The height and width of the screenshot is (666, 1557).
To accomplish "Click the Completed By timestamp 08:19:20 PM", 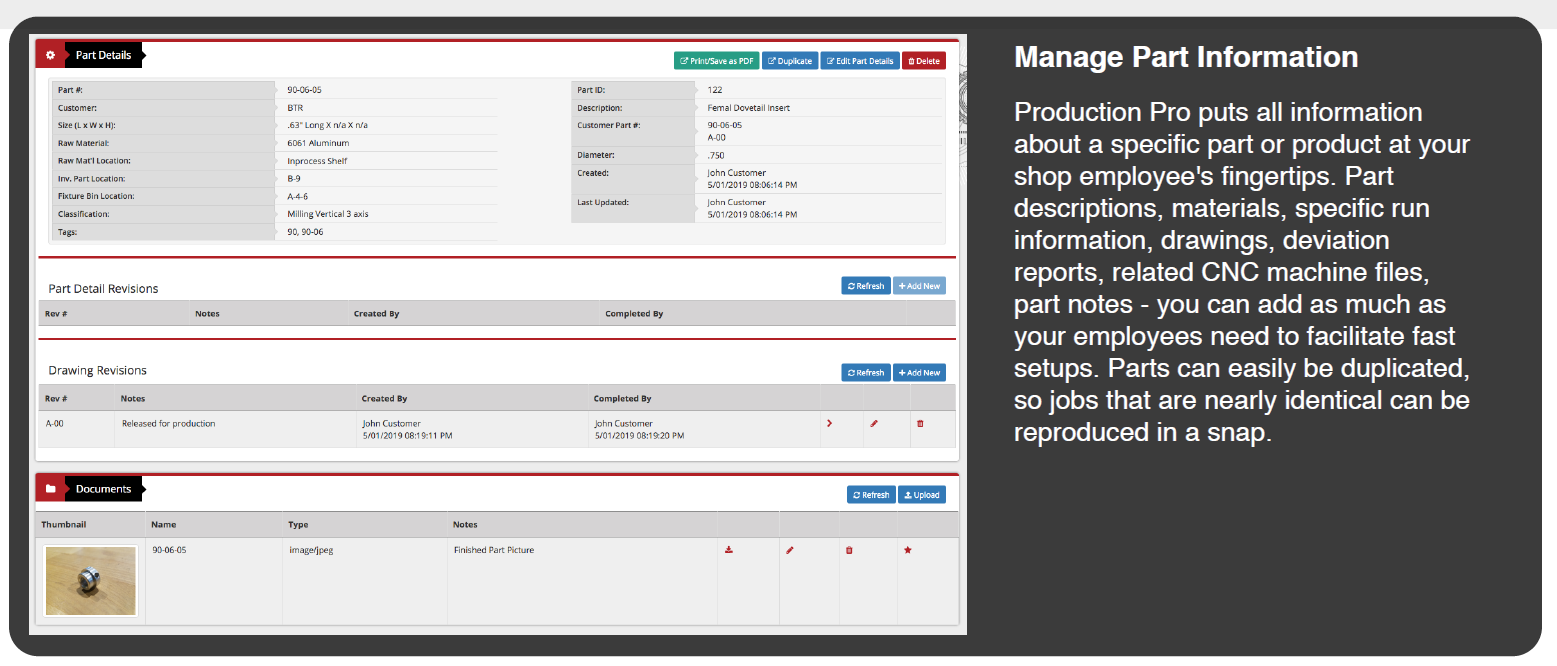I will pyautogui.click(x=639, y=436).
